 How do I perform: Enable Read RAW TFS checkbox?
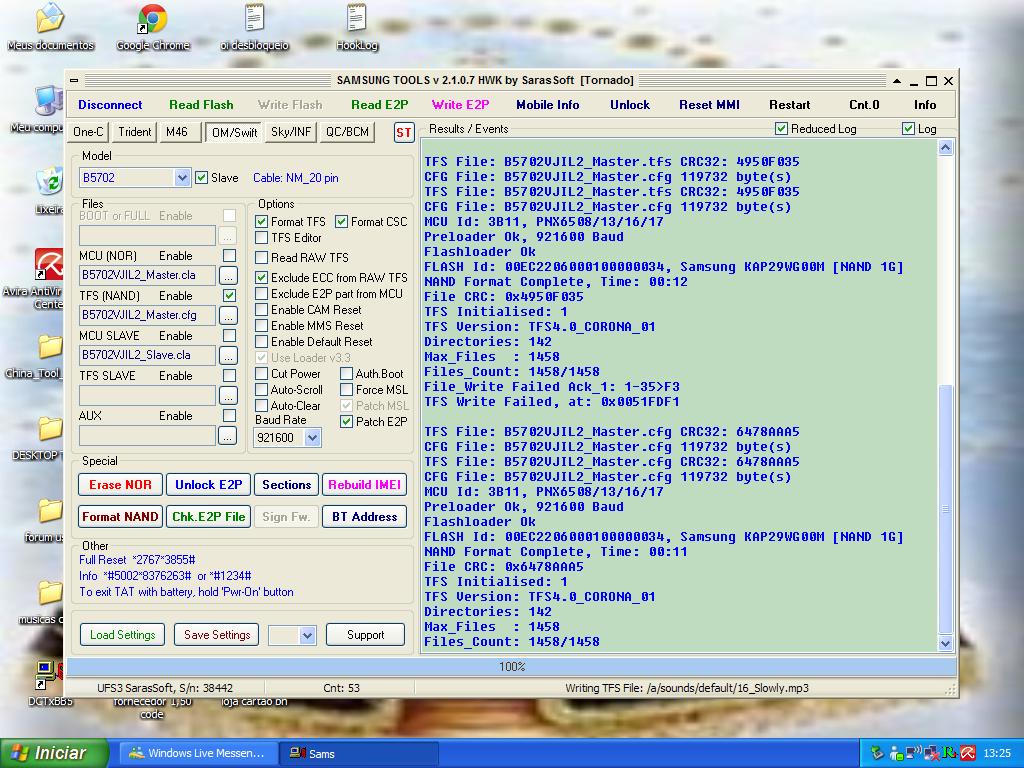[261, 257]
